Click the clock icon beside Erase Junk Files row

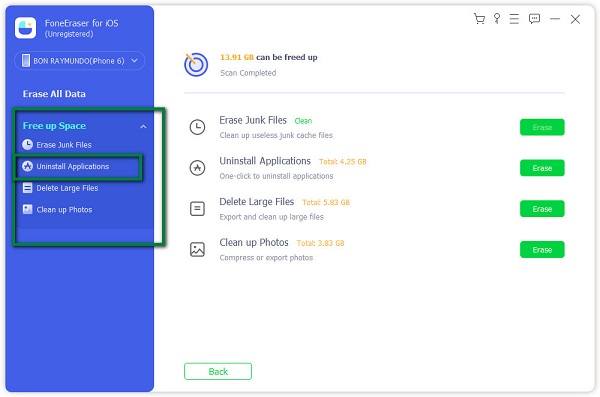197,127
